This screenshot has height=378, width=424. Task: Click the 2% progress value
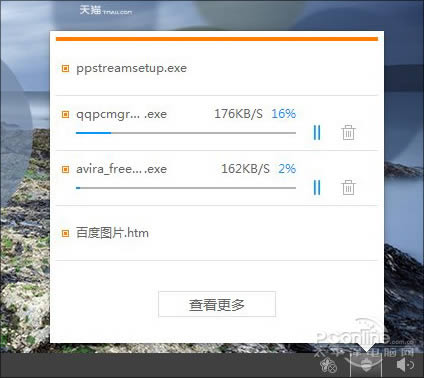pyautogui.click(x=287, y=169)
